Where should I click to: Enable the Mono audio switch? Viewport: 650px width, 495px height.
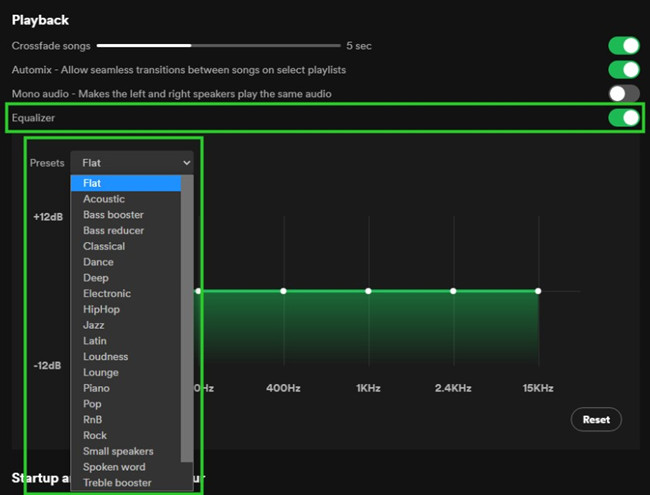[x=624, y=94]
